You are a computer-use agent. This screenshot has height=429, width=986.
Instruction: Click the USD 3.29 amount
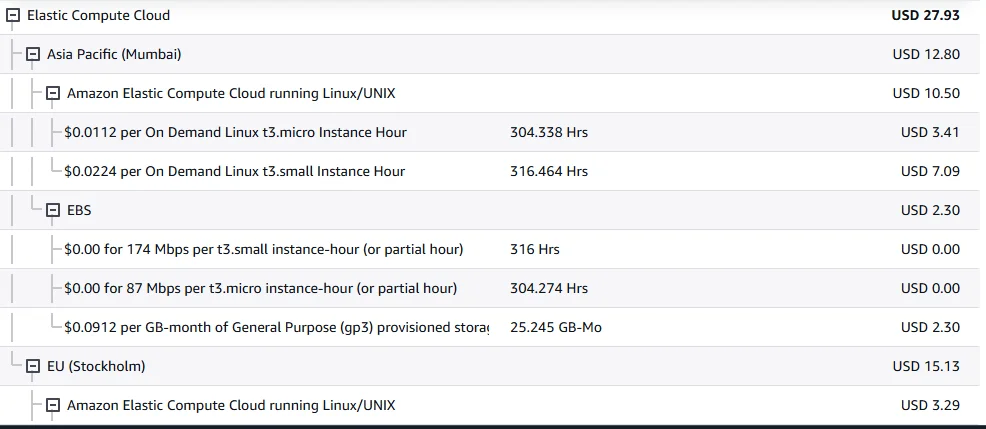point(930,406)
